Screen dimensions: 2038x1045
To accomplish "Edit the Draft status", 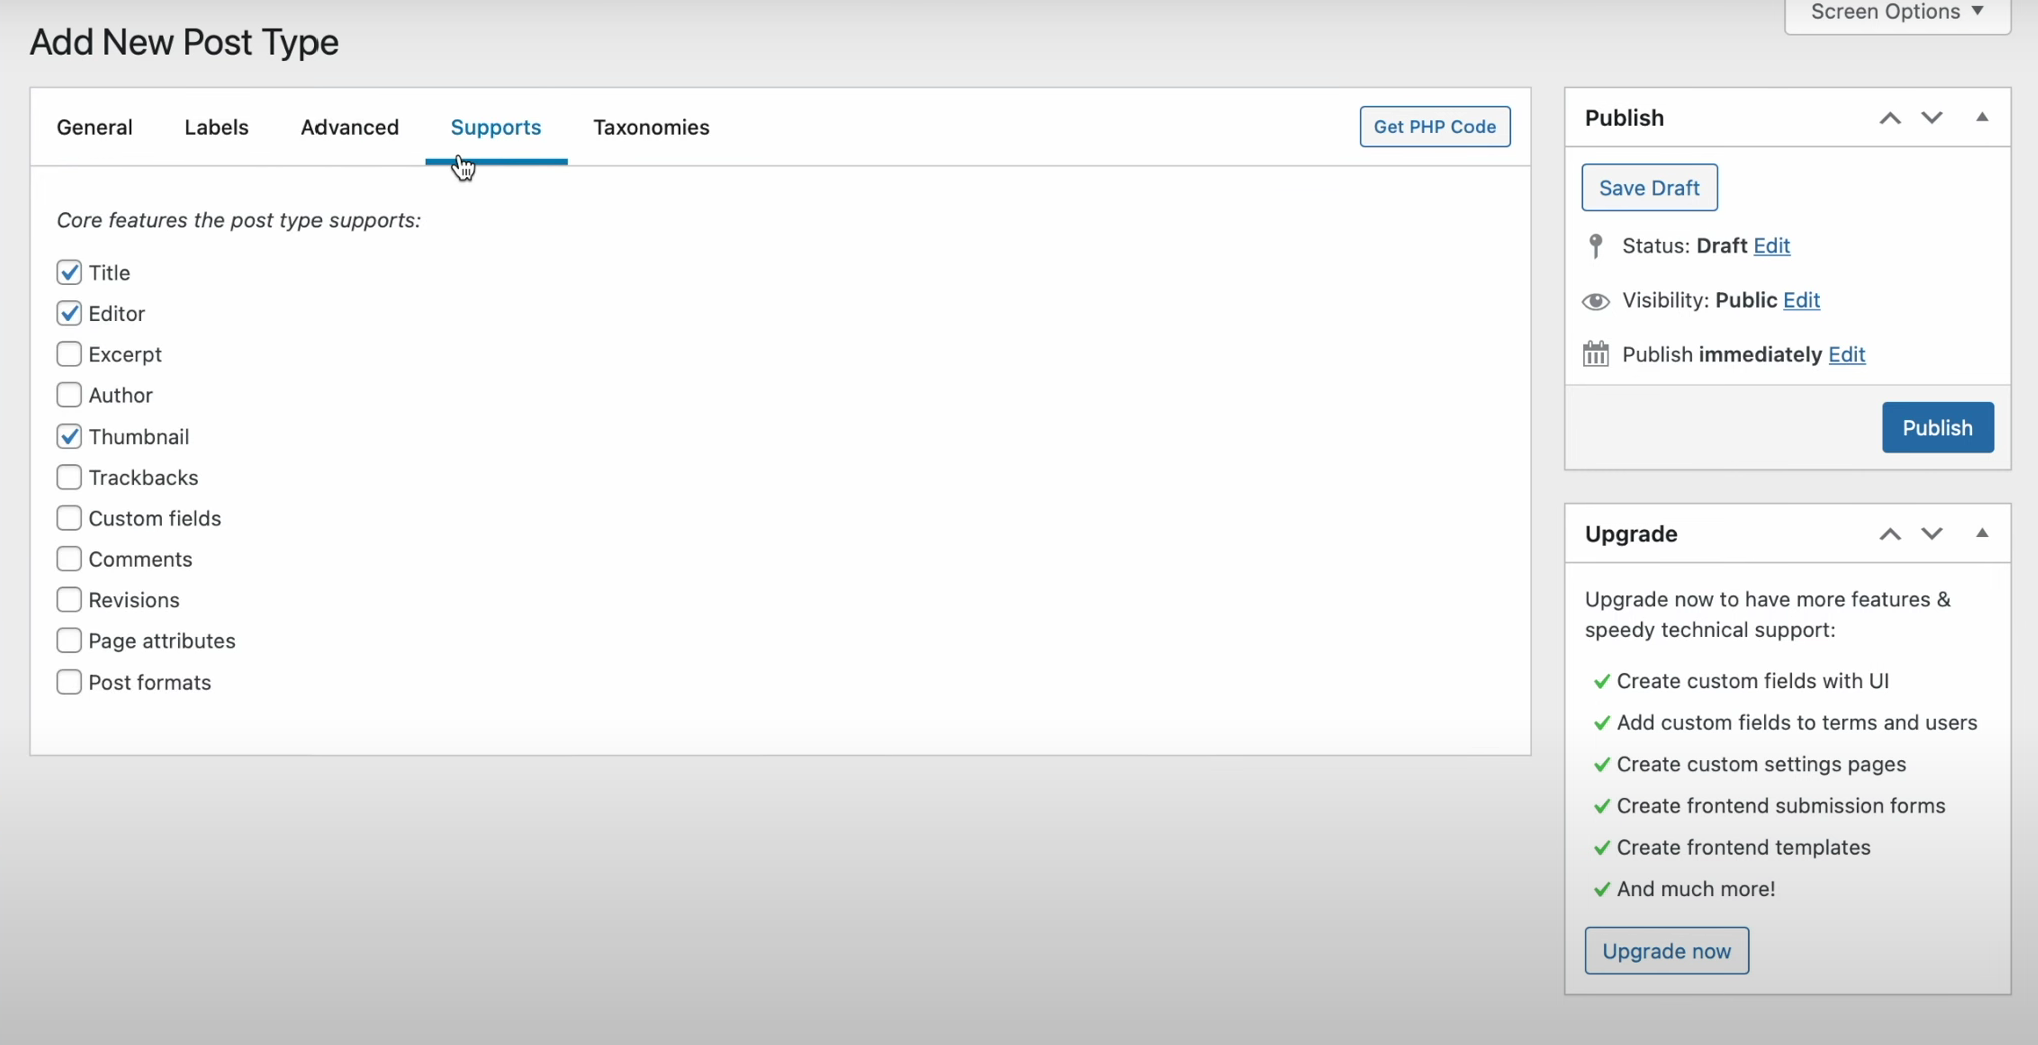I will (x=1771, y=246).
